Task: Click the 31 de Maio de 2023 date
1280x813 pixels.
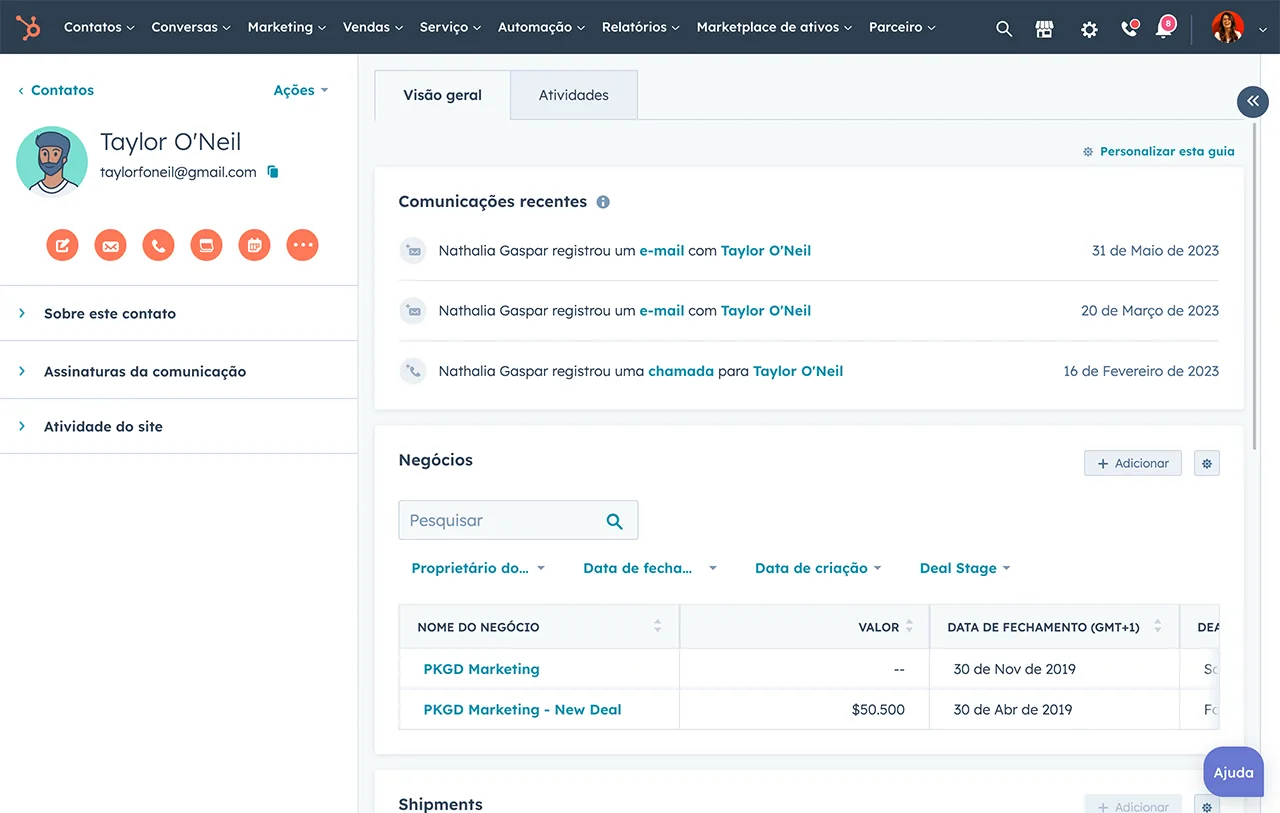Action: click(1155, 251)
